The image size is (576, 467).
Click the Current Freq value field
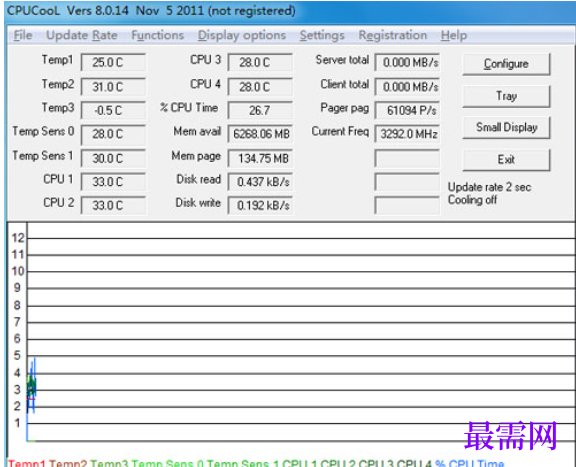[407, 134]
